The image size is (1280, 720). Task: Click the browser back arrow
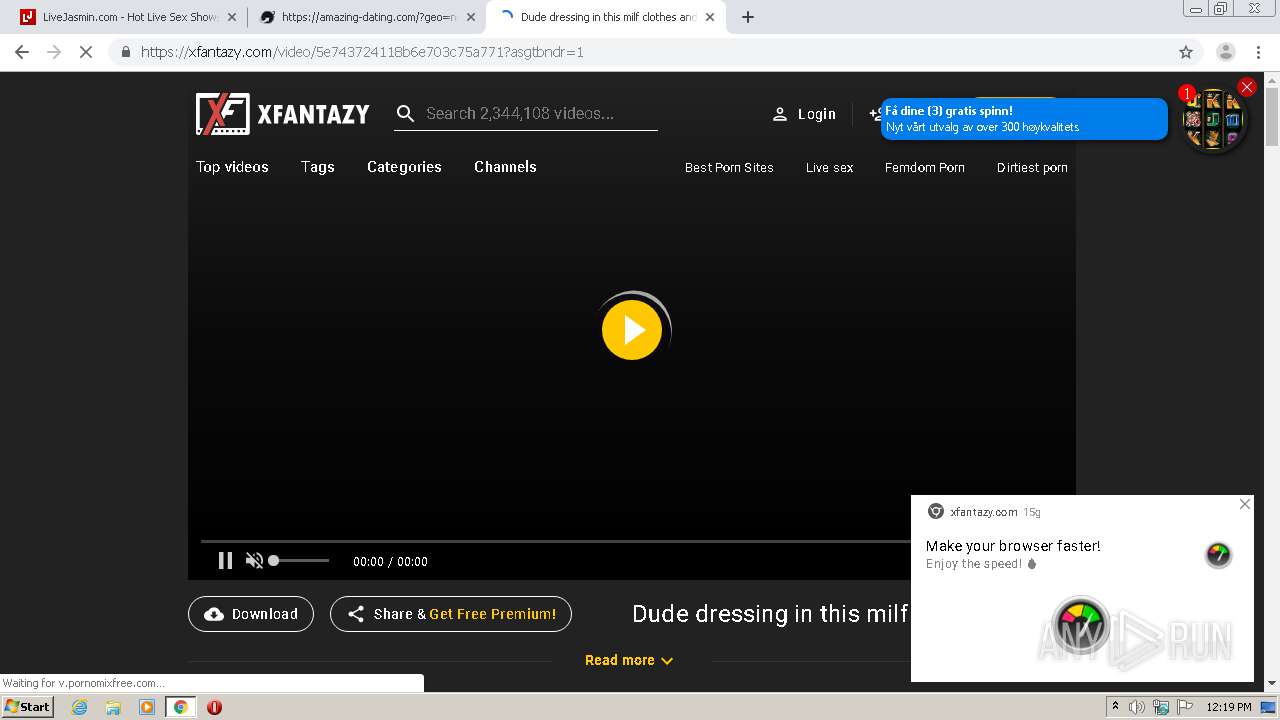click(x=22, y=52)
